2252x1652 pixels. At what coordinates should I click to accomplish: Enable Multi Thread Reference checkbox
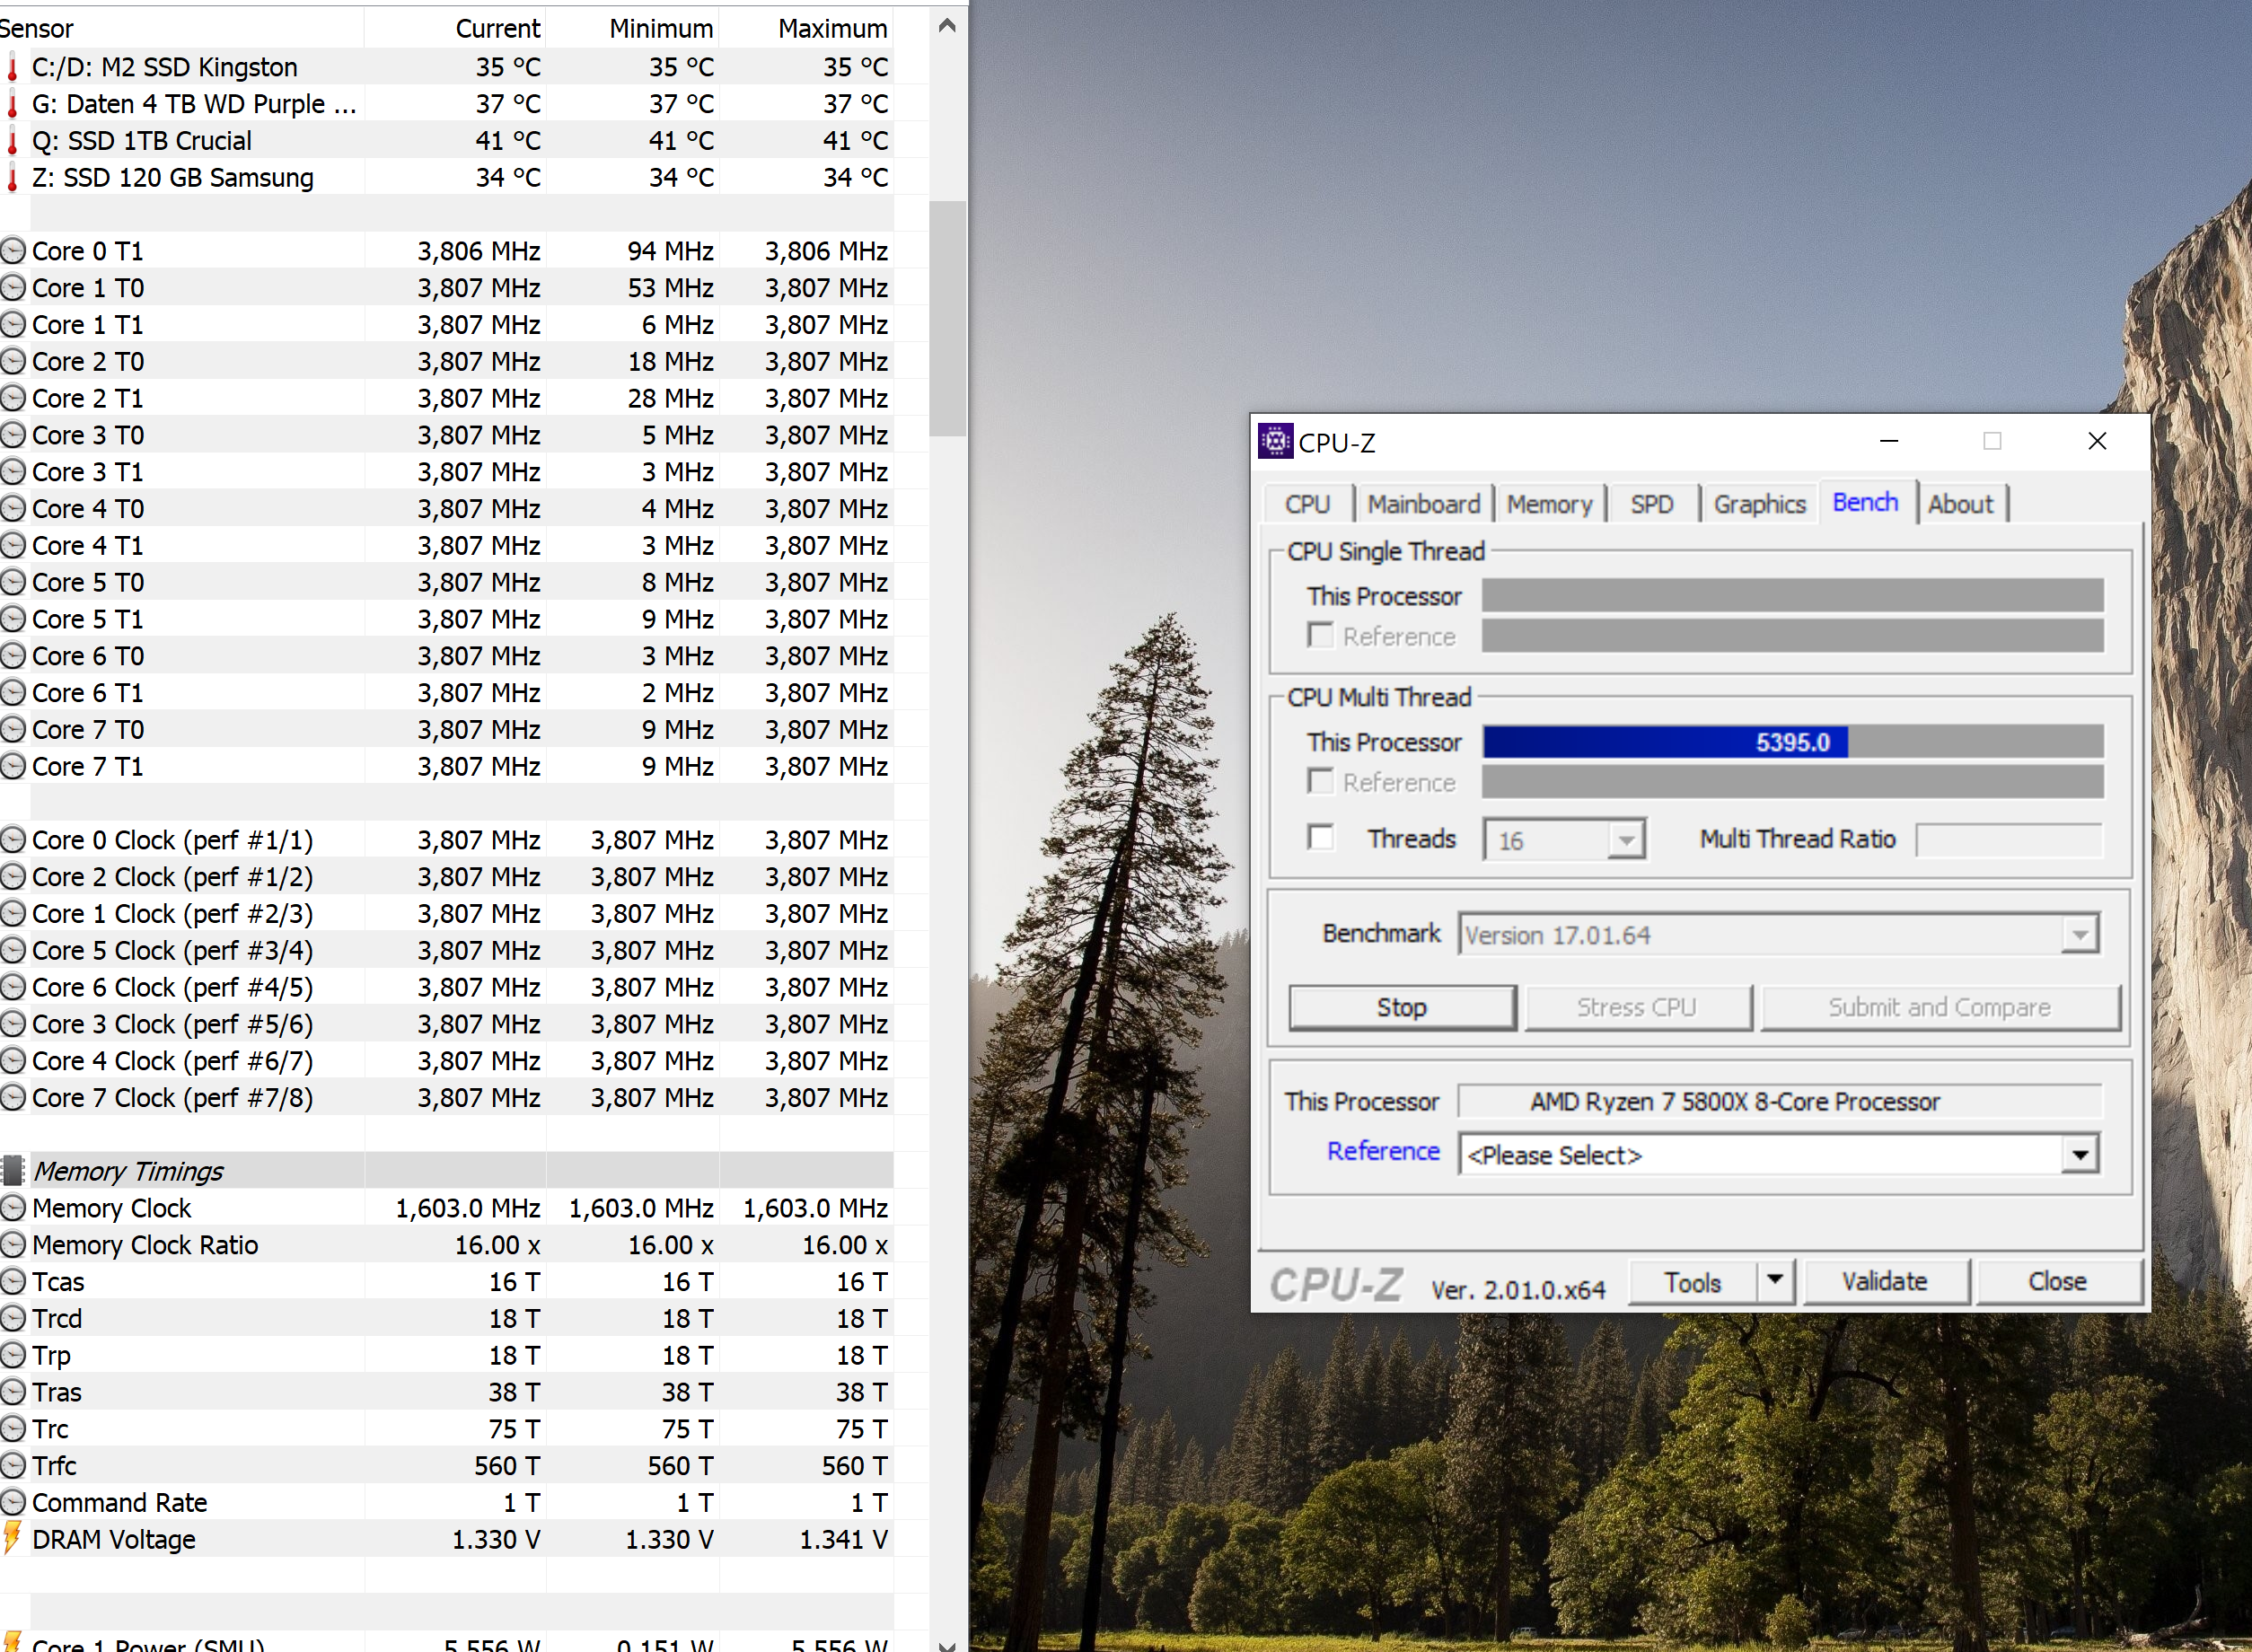pos(1320,782)
